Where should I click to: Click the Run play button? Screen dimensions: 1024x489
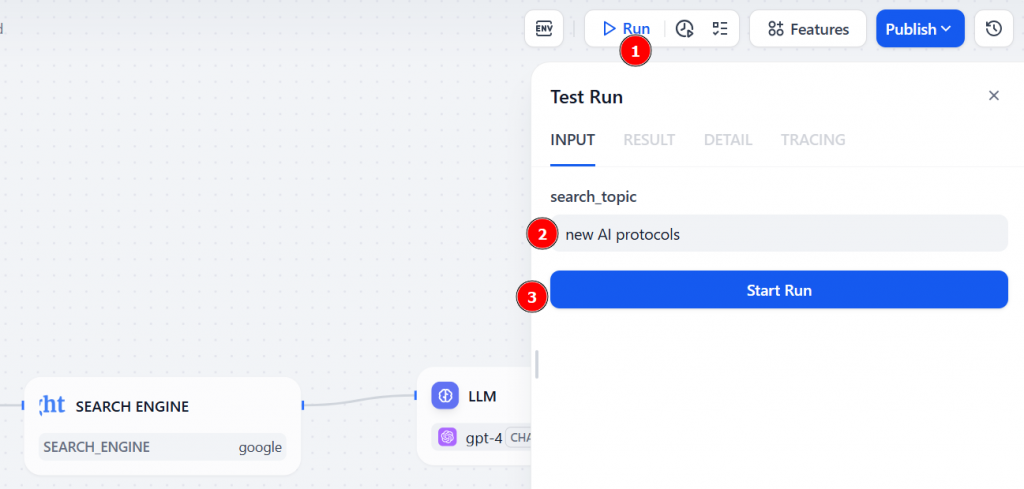click(626, 29)
